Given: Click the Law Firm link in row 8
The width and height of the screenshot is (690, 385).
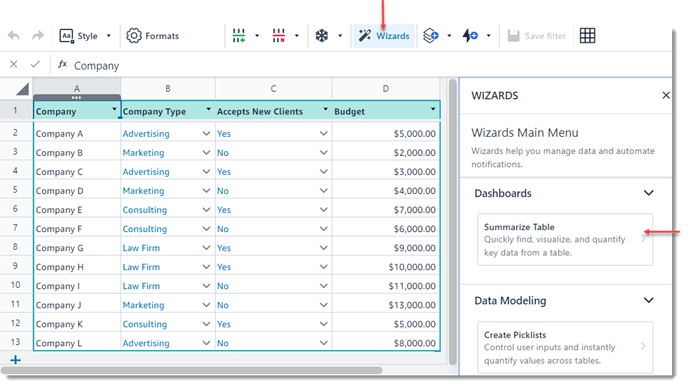Looking at the screenshot, I should pos(141,248).
